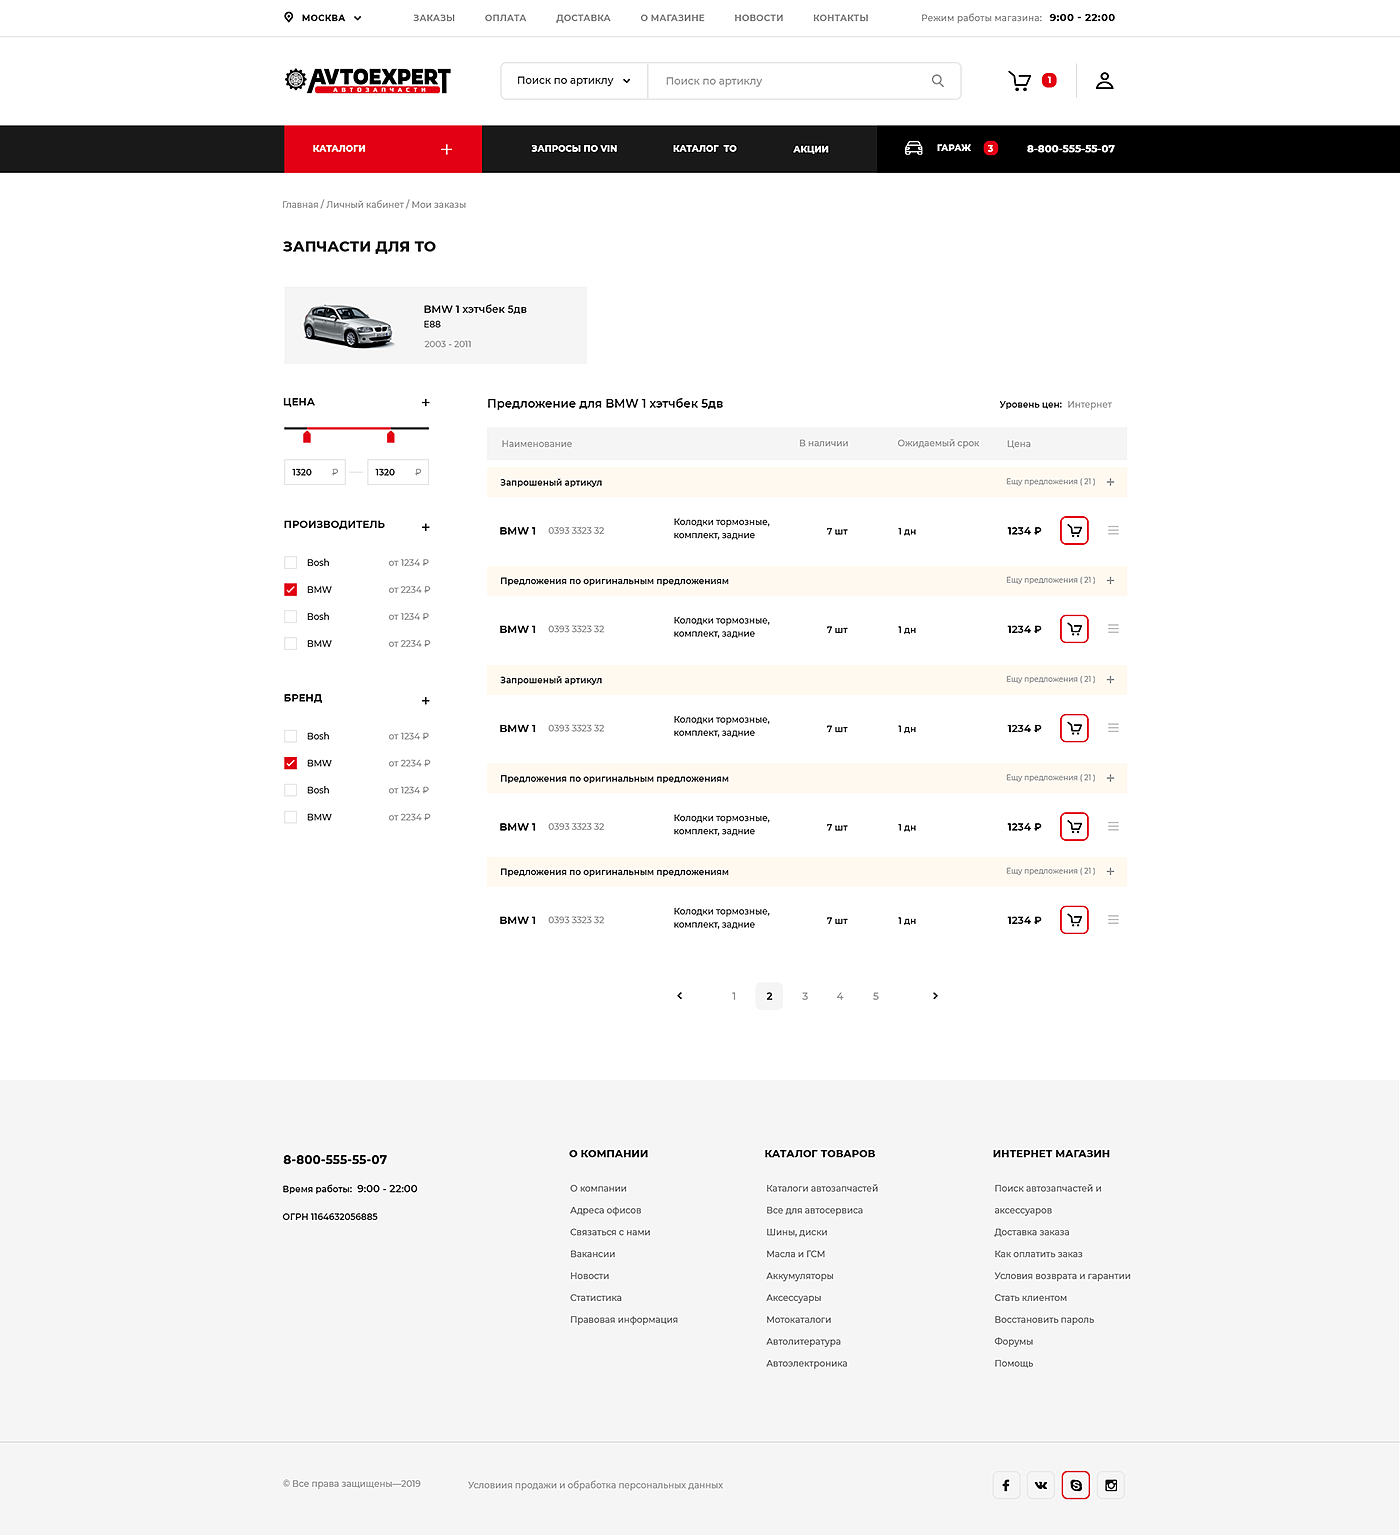Expand the Цена filter section
This screenshot has width=1400, height=1535.
(426, 402)
